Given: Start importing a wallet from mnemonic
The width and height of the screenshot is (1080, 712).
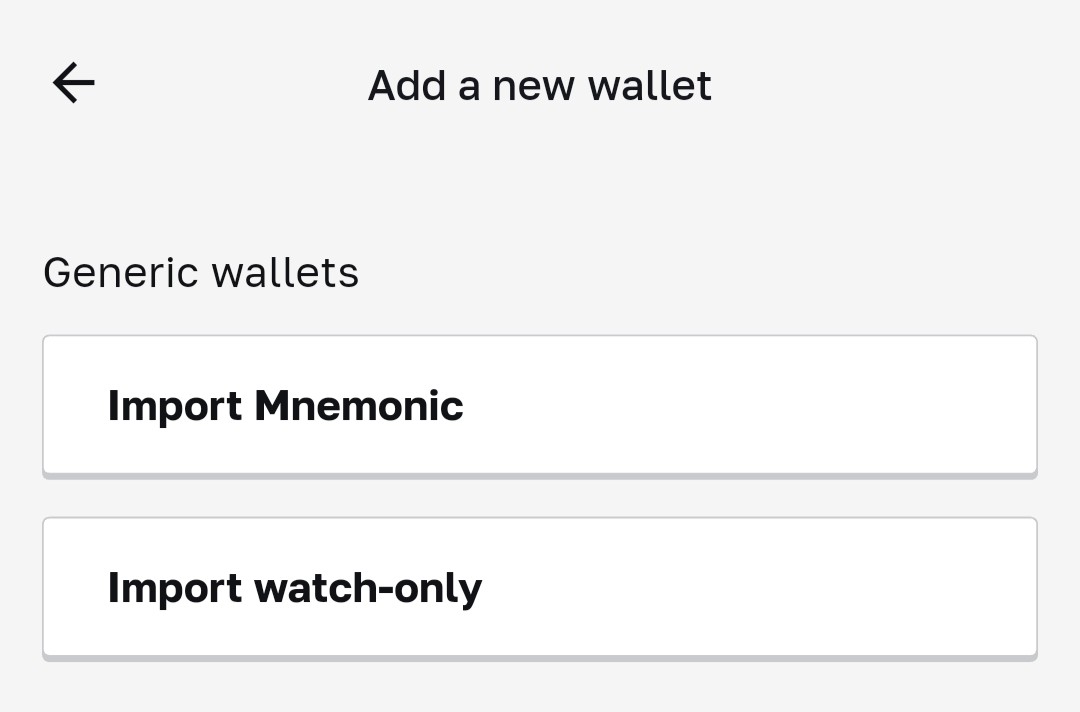Looking at the screenshot, I should (539, 405).
